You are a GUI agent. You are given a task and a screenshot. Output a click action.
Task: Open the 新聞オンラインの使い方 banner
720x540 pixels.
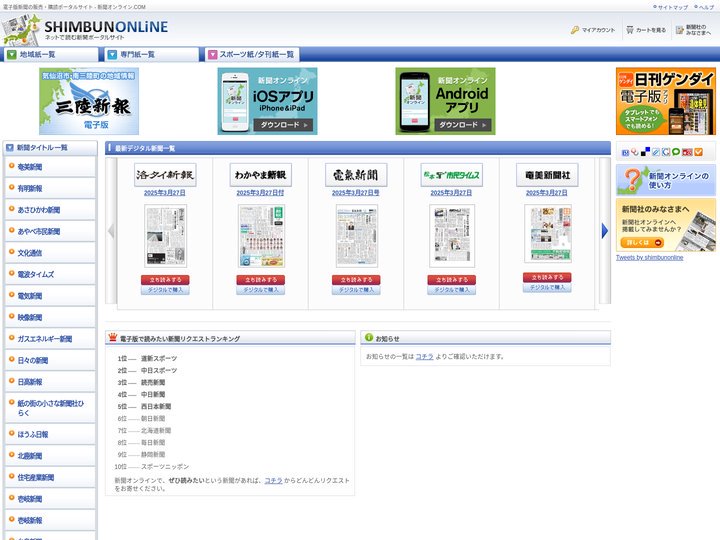[x=666, y=180]
